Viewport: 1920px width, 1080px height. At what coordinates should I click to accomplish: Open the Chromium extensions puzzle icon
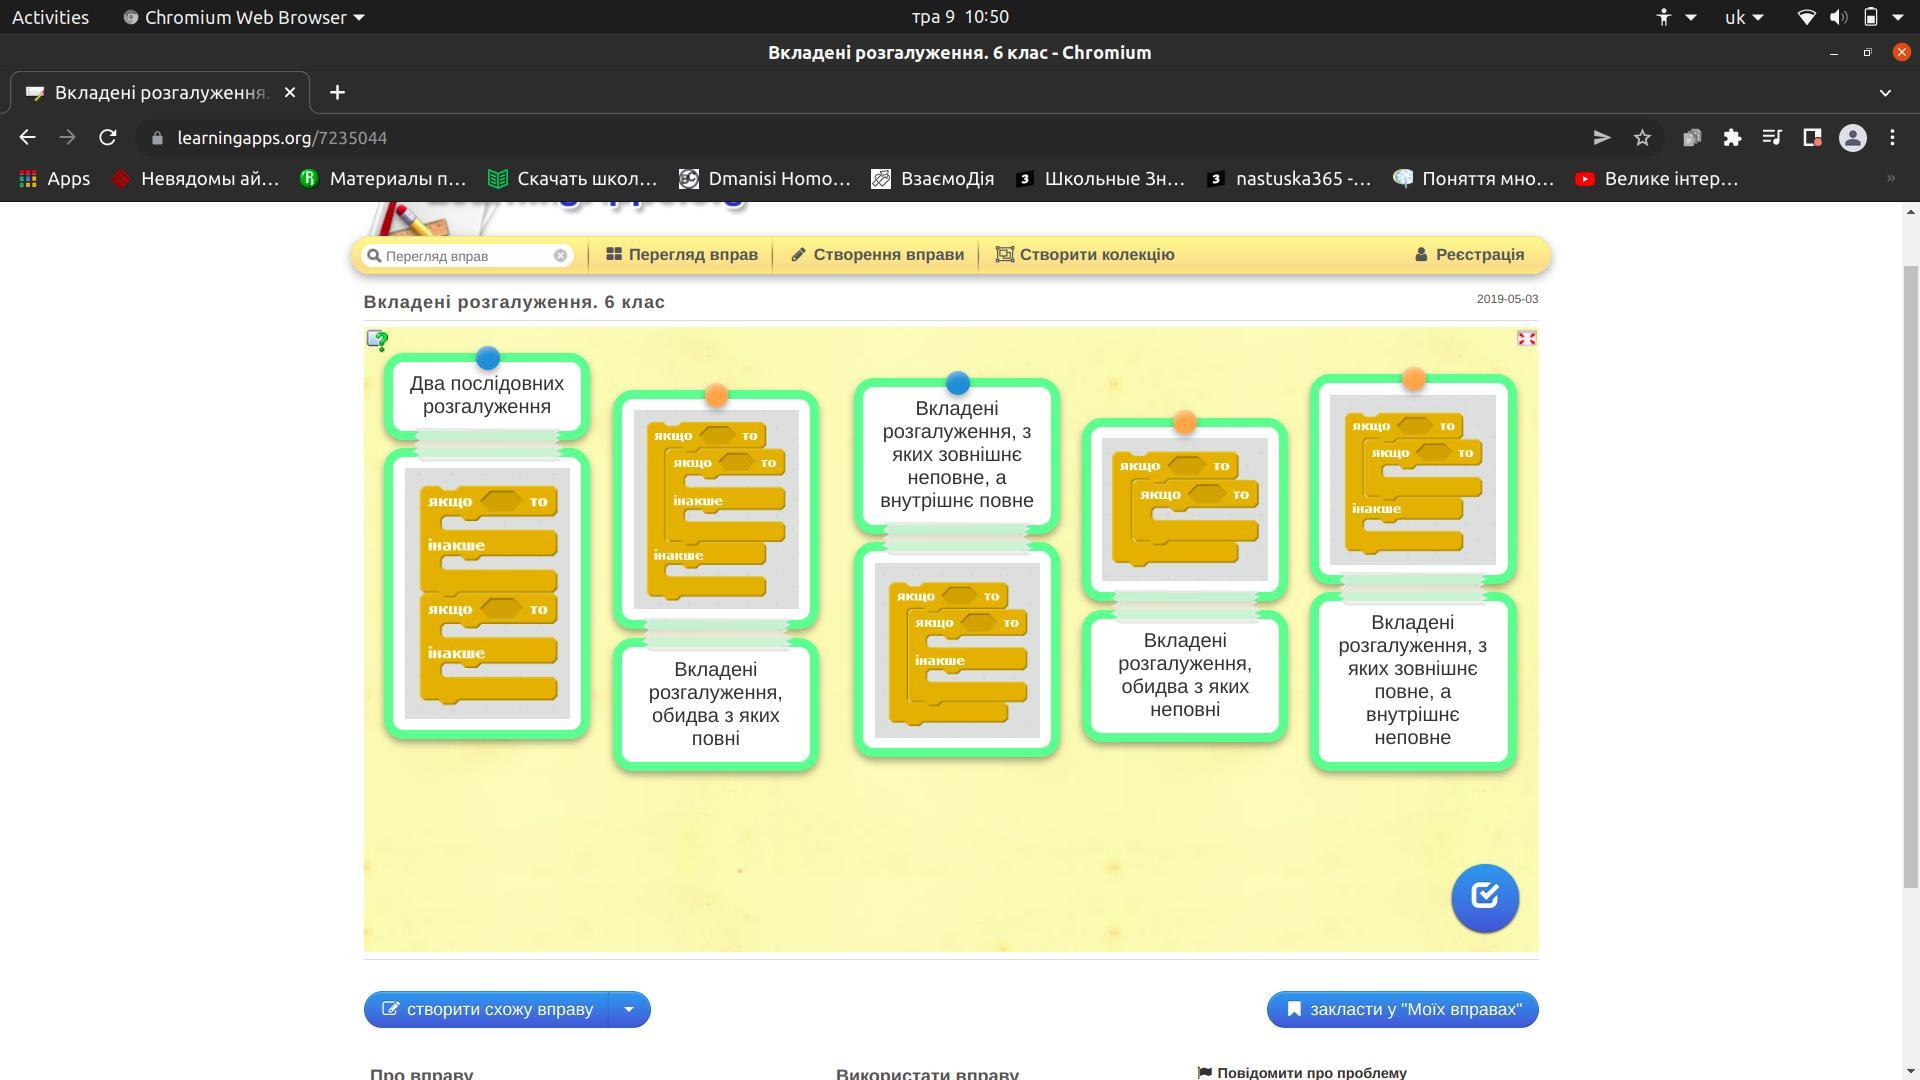click(1732, 138)
